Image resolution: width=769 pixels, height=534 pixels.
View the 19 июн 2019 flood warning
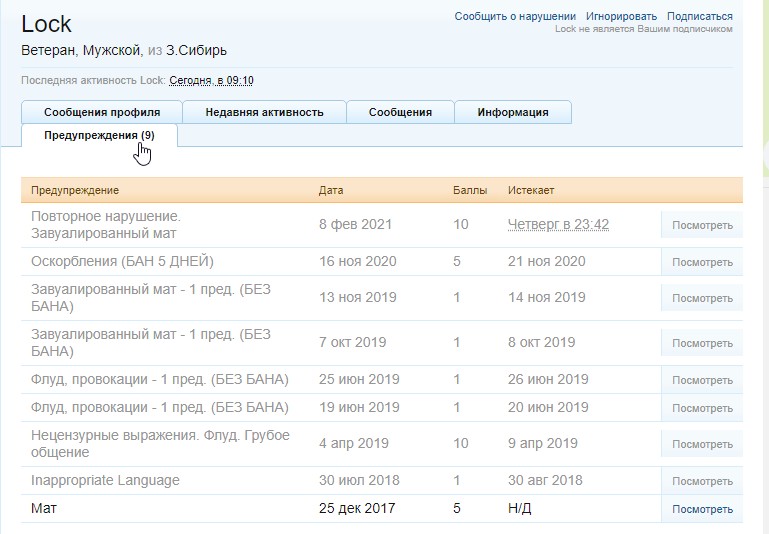point(702,408)
